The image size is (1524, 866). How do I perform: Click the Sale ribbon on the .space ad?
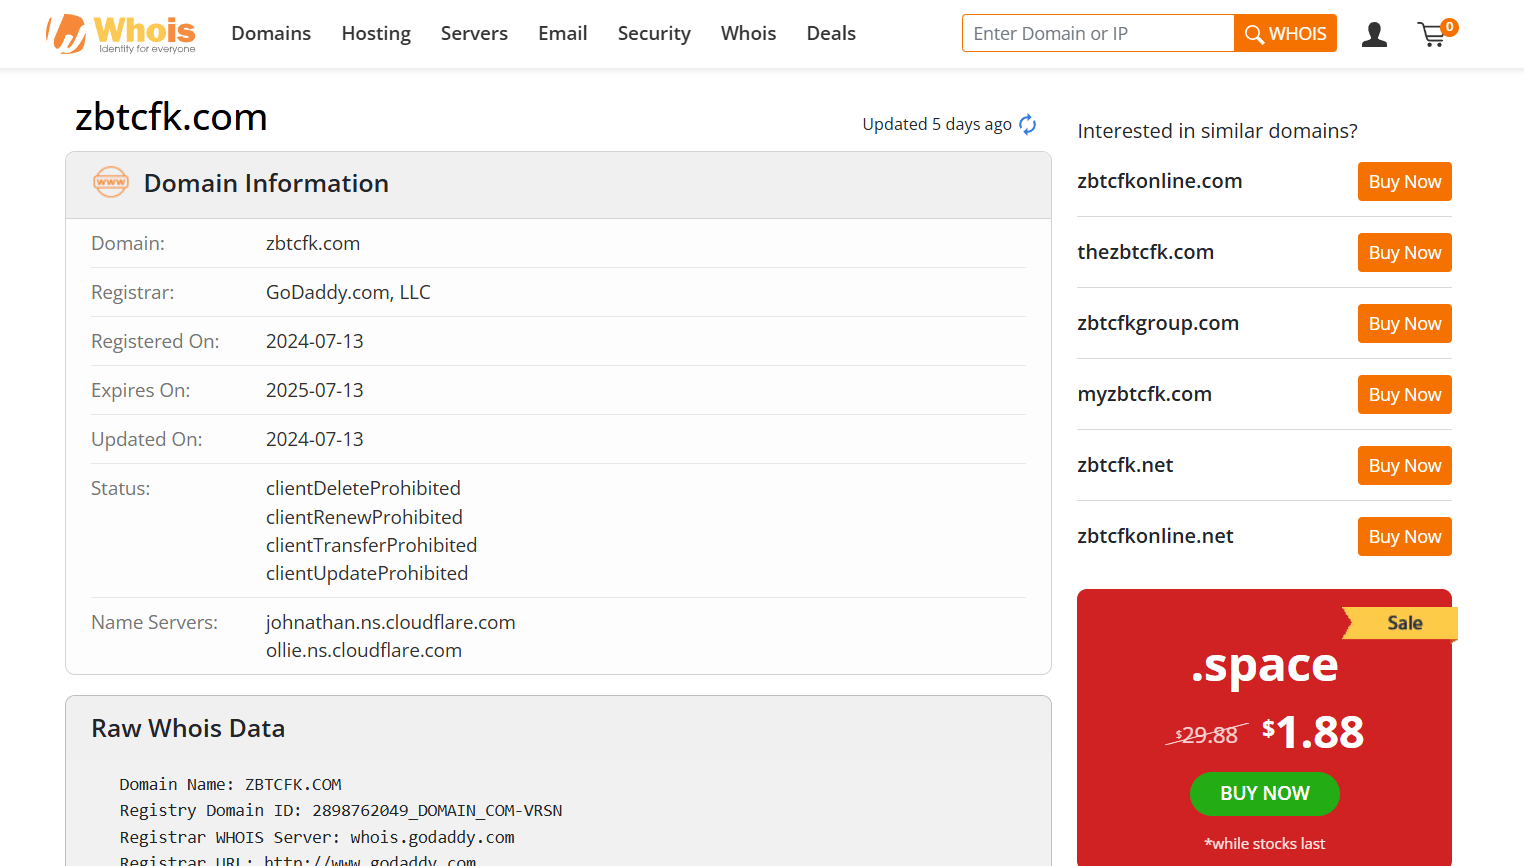pos(1401,623)
